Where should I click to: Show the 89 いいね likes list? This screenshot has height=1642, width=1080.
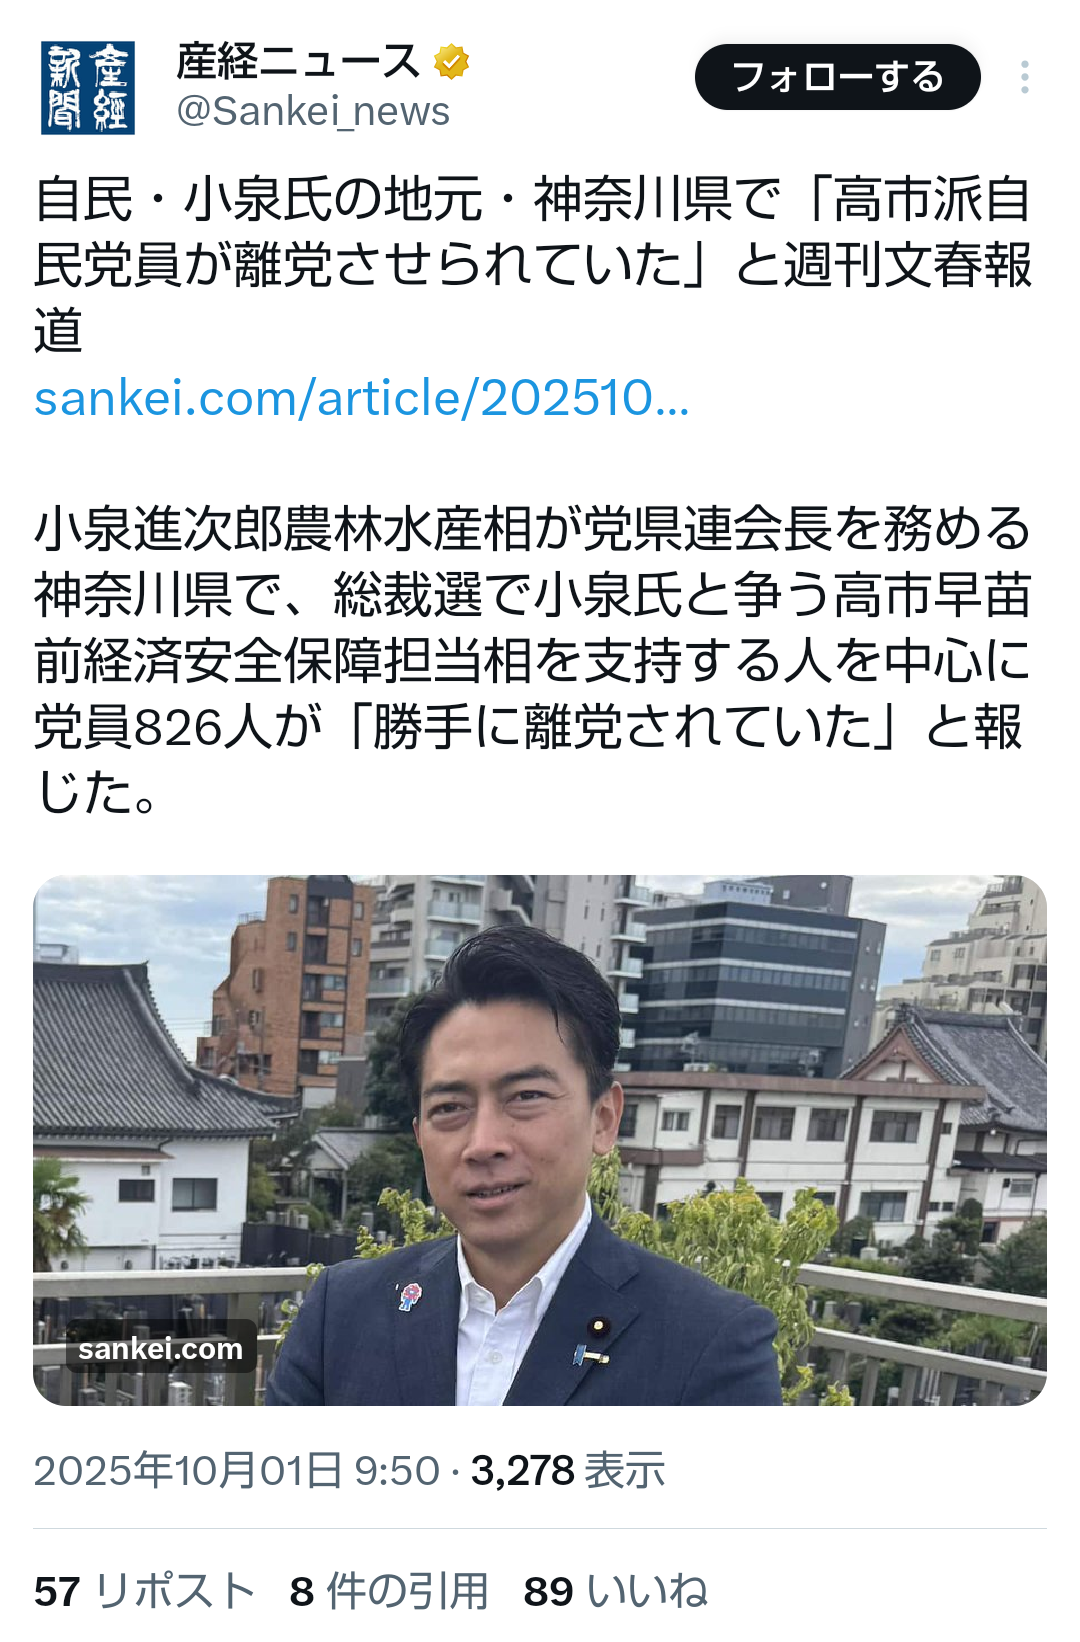point(616,1591)
